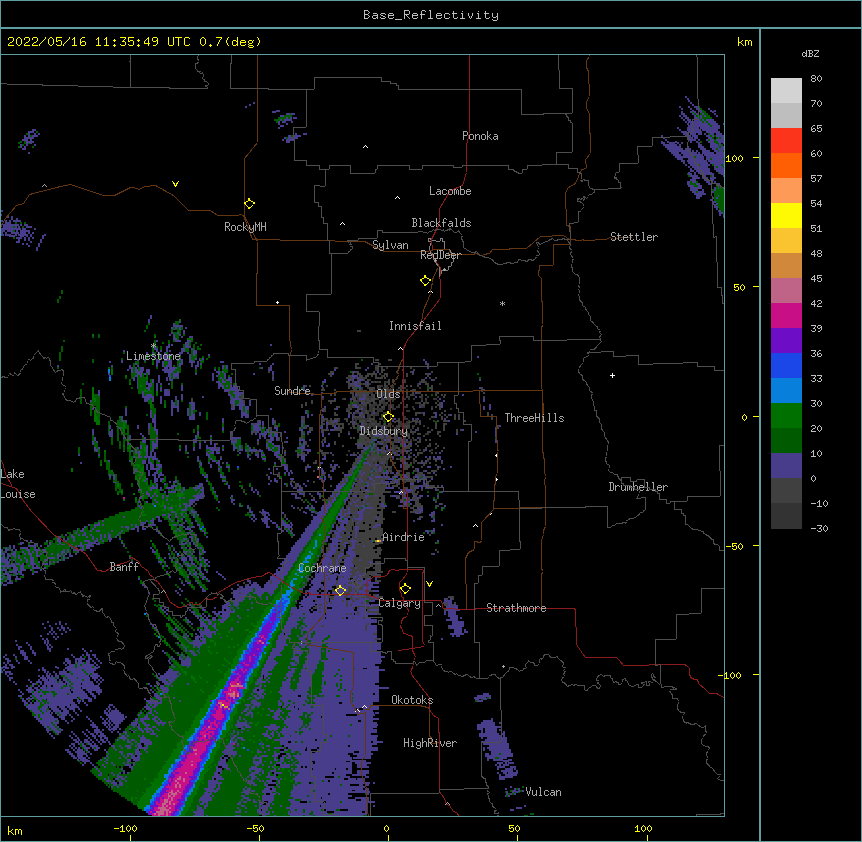The width and height of the screenshot is (862, 842).
Task: Click the white asterisk marker east of Innisfail
Action: coord(502,304)
